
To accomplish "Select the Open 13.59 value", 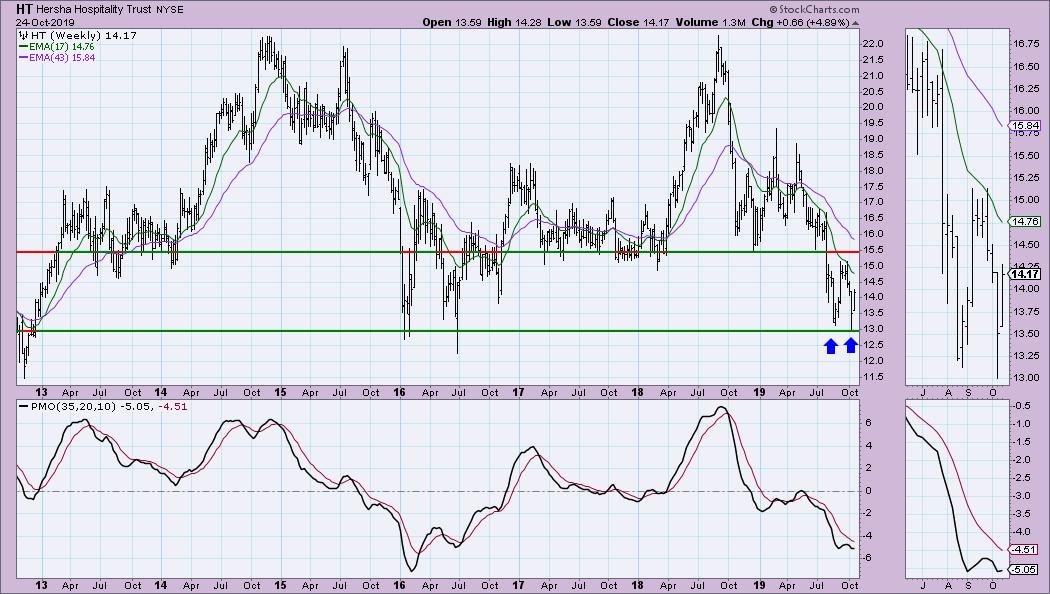I will (451, 22).
